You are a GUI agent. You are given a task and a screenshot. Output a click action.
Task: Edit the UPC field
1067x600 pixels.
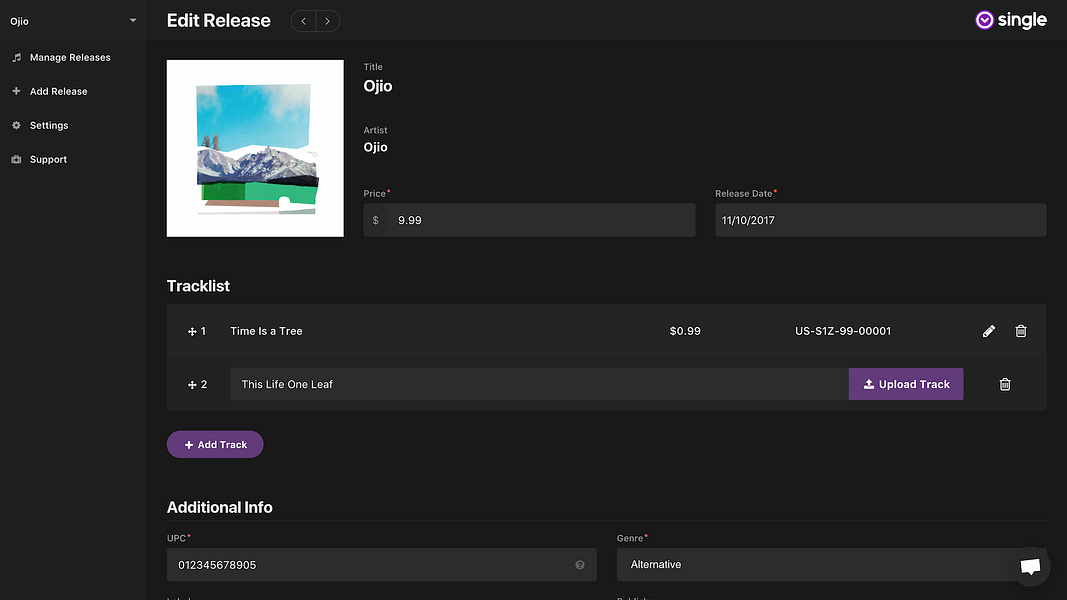[381, 565]
